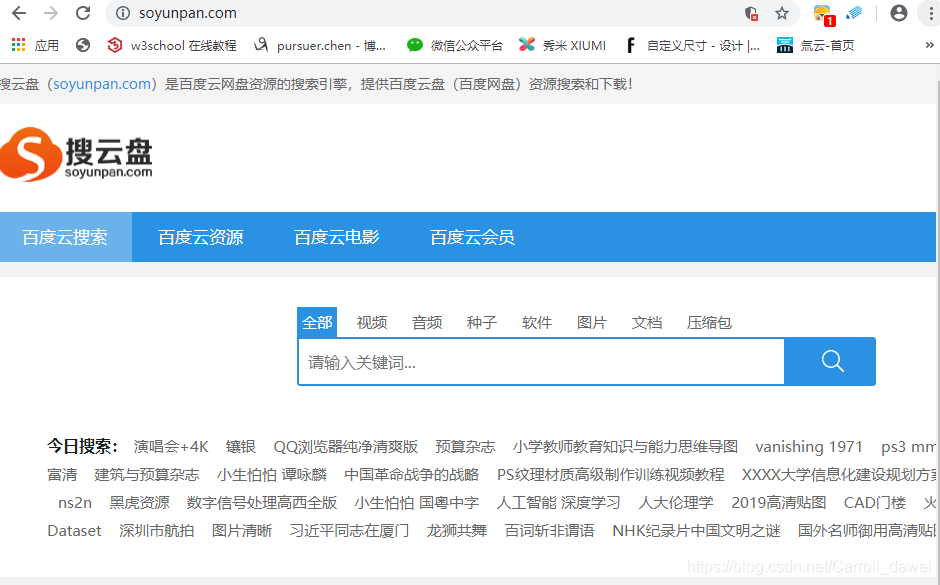The width and height of the screenshot is (940, 585).
Task: Open the 微信公众平台 bookmark
Action: pyautogui.click(x=455, y=45)
